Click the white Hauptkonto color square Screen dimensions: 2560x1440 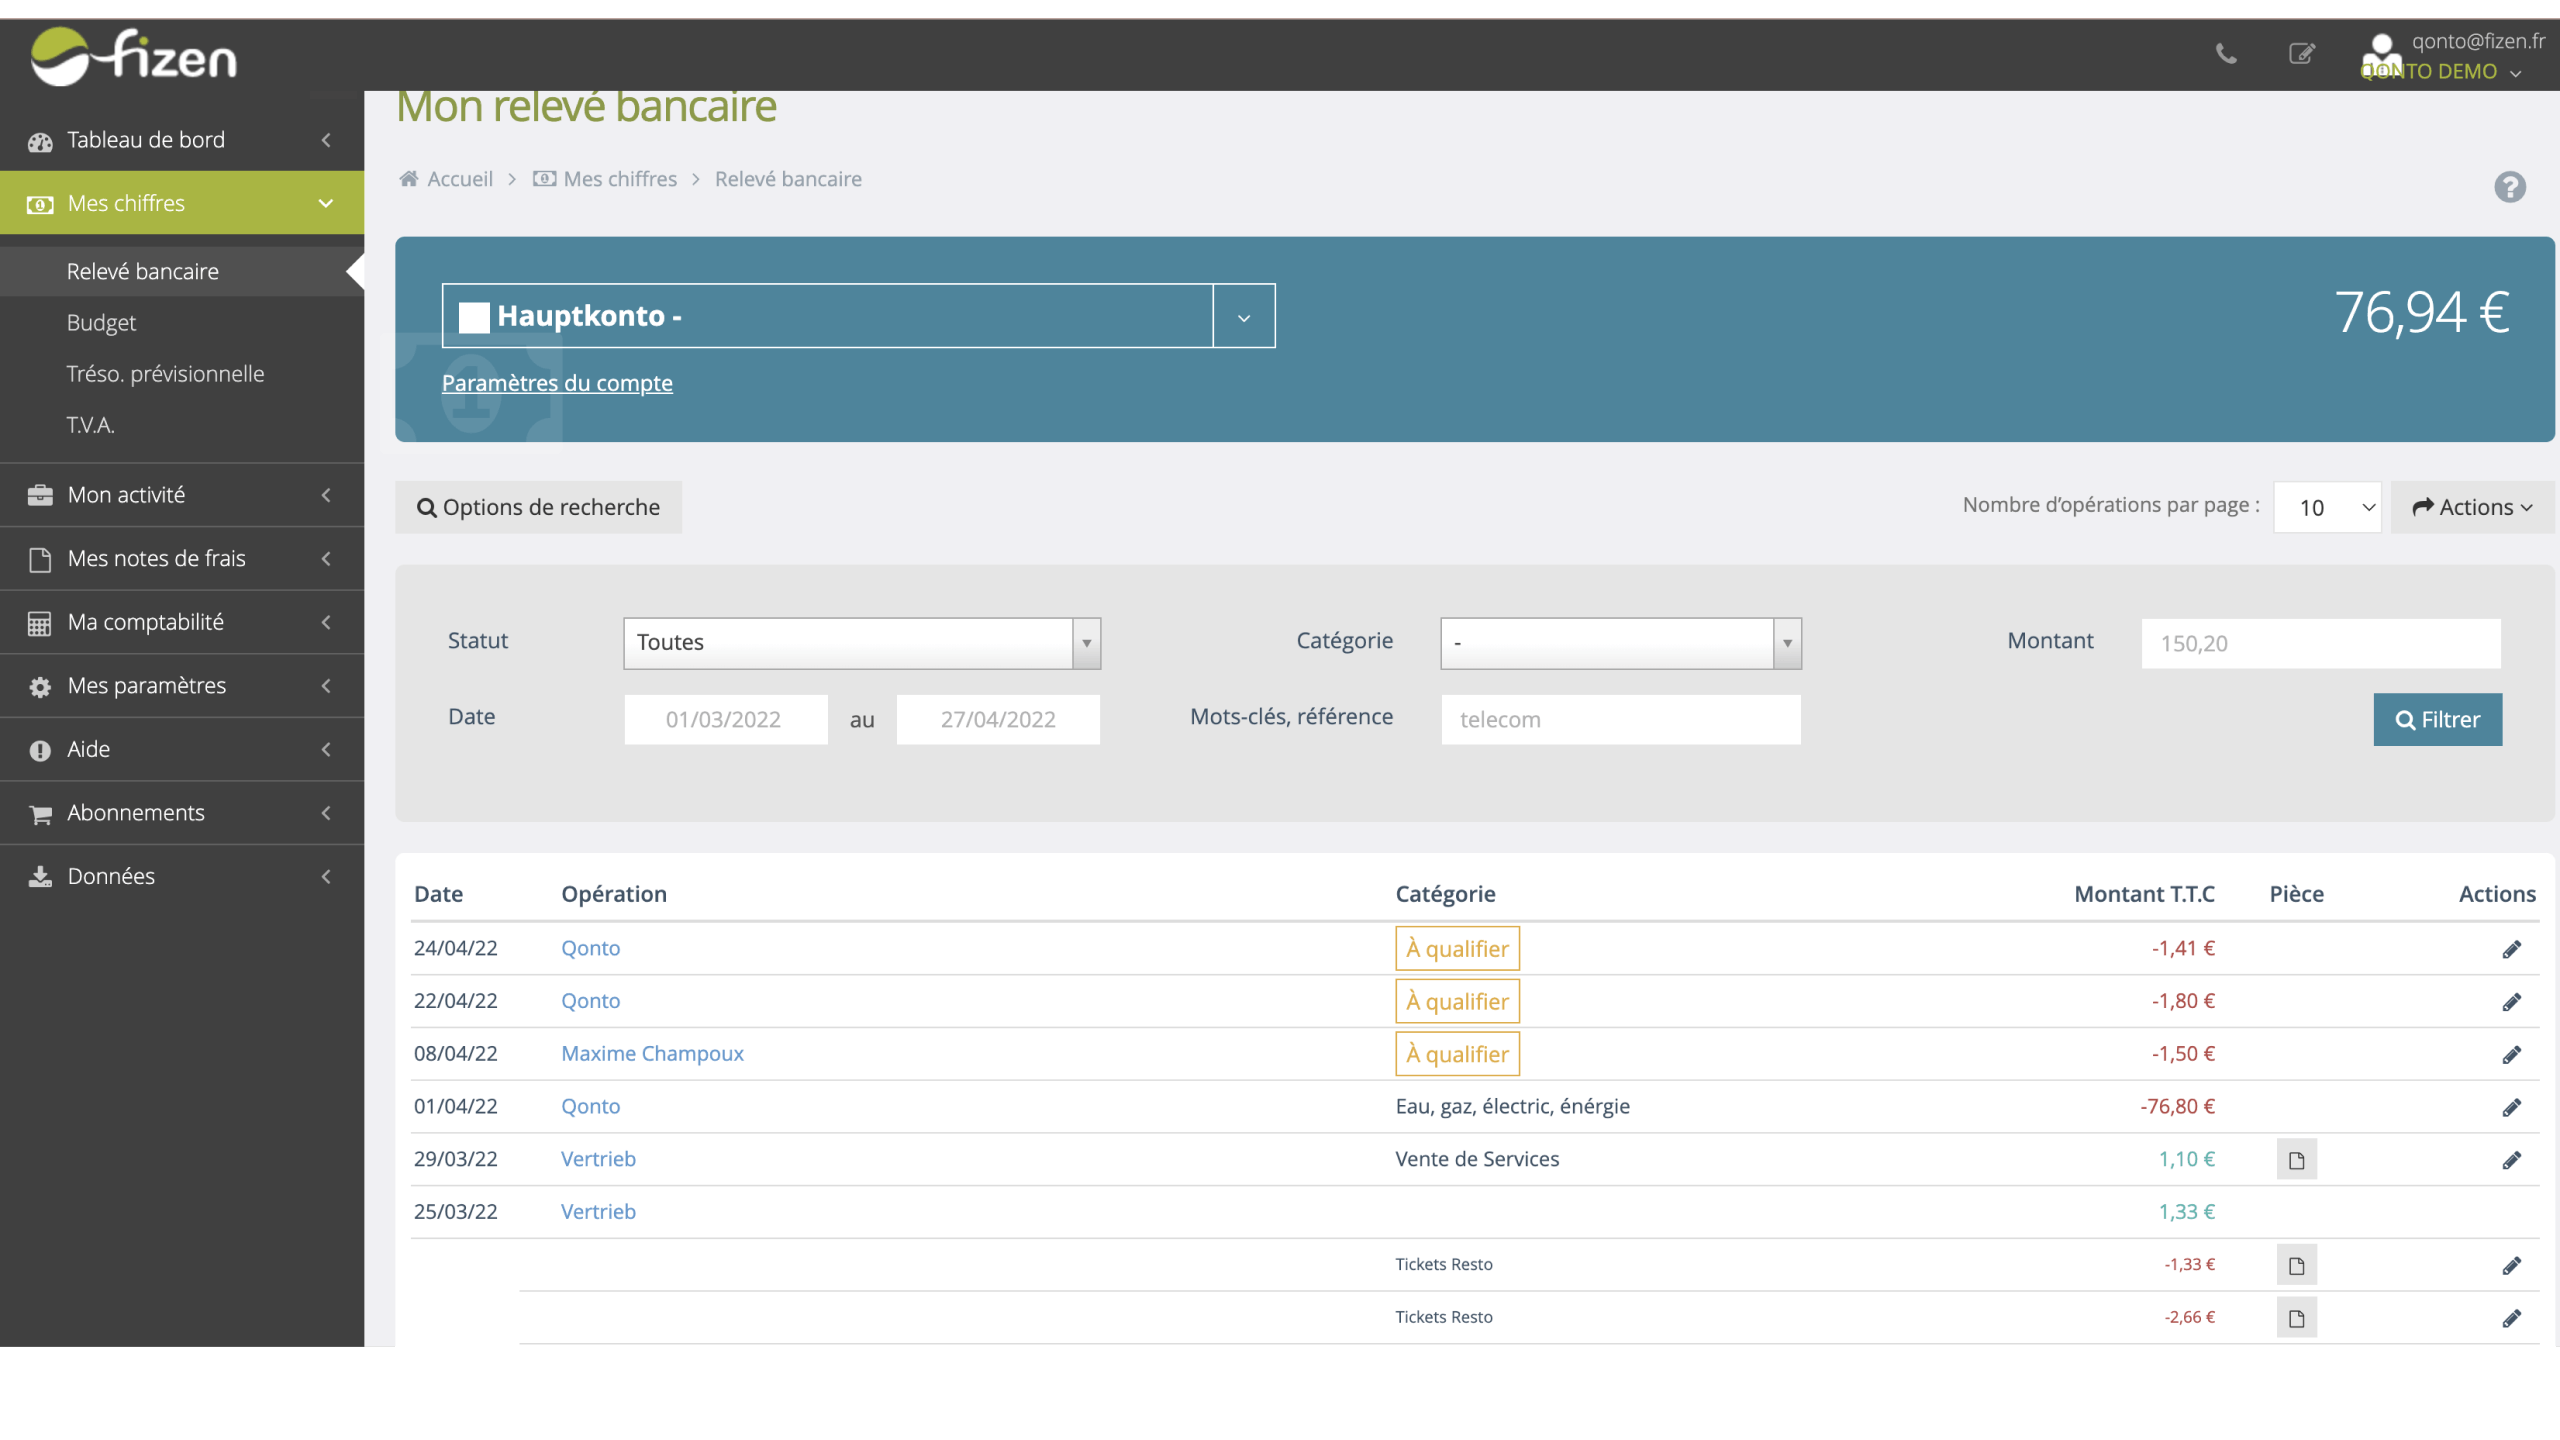(474, 317)
